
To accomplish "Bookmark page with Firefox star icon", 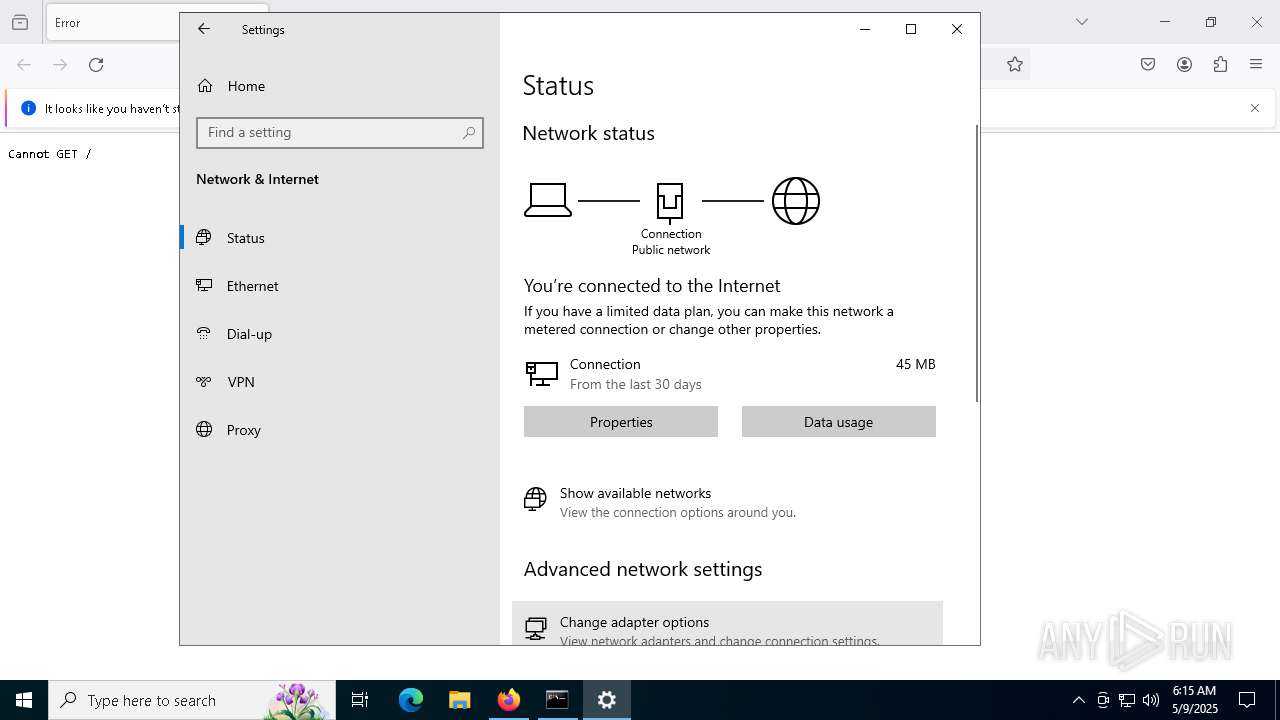I will [1015, 65].
